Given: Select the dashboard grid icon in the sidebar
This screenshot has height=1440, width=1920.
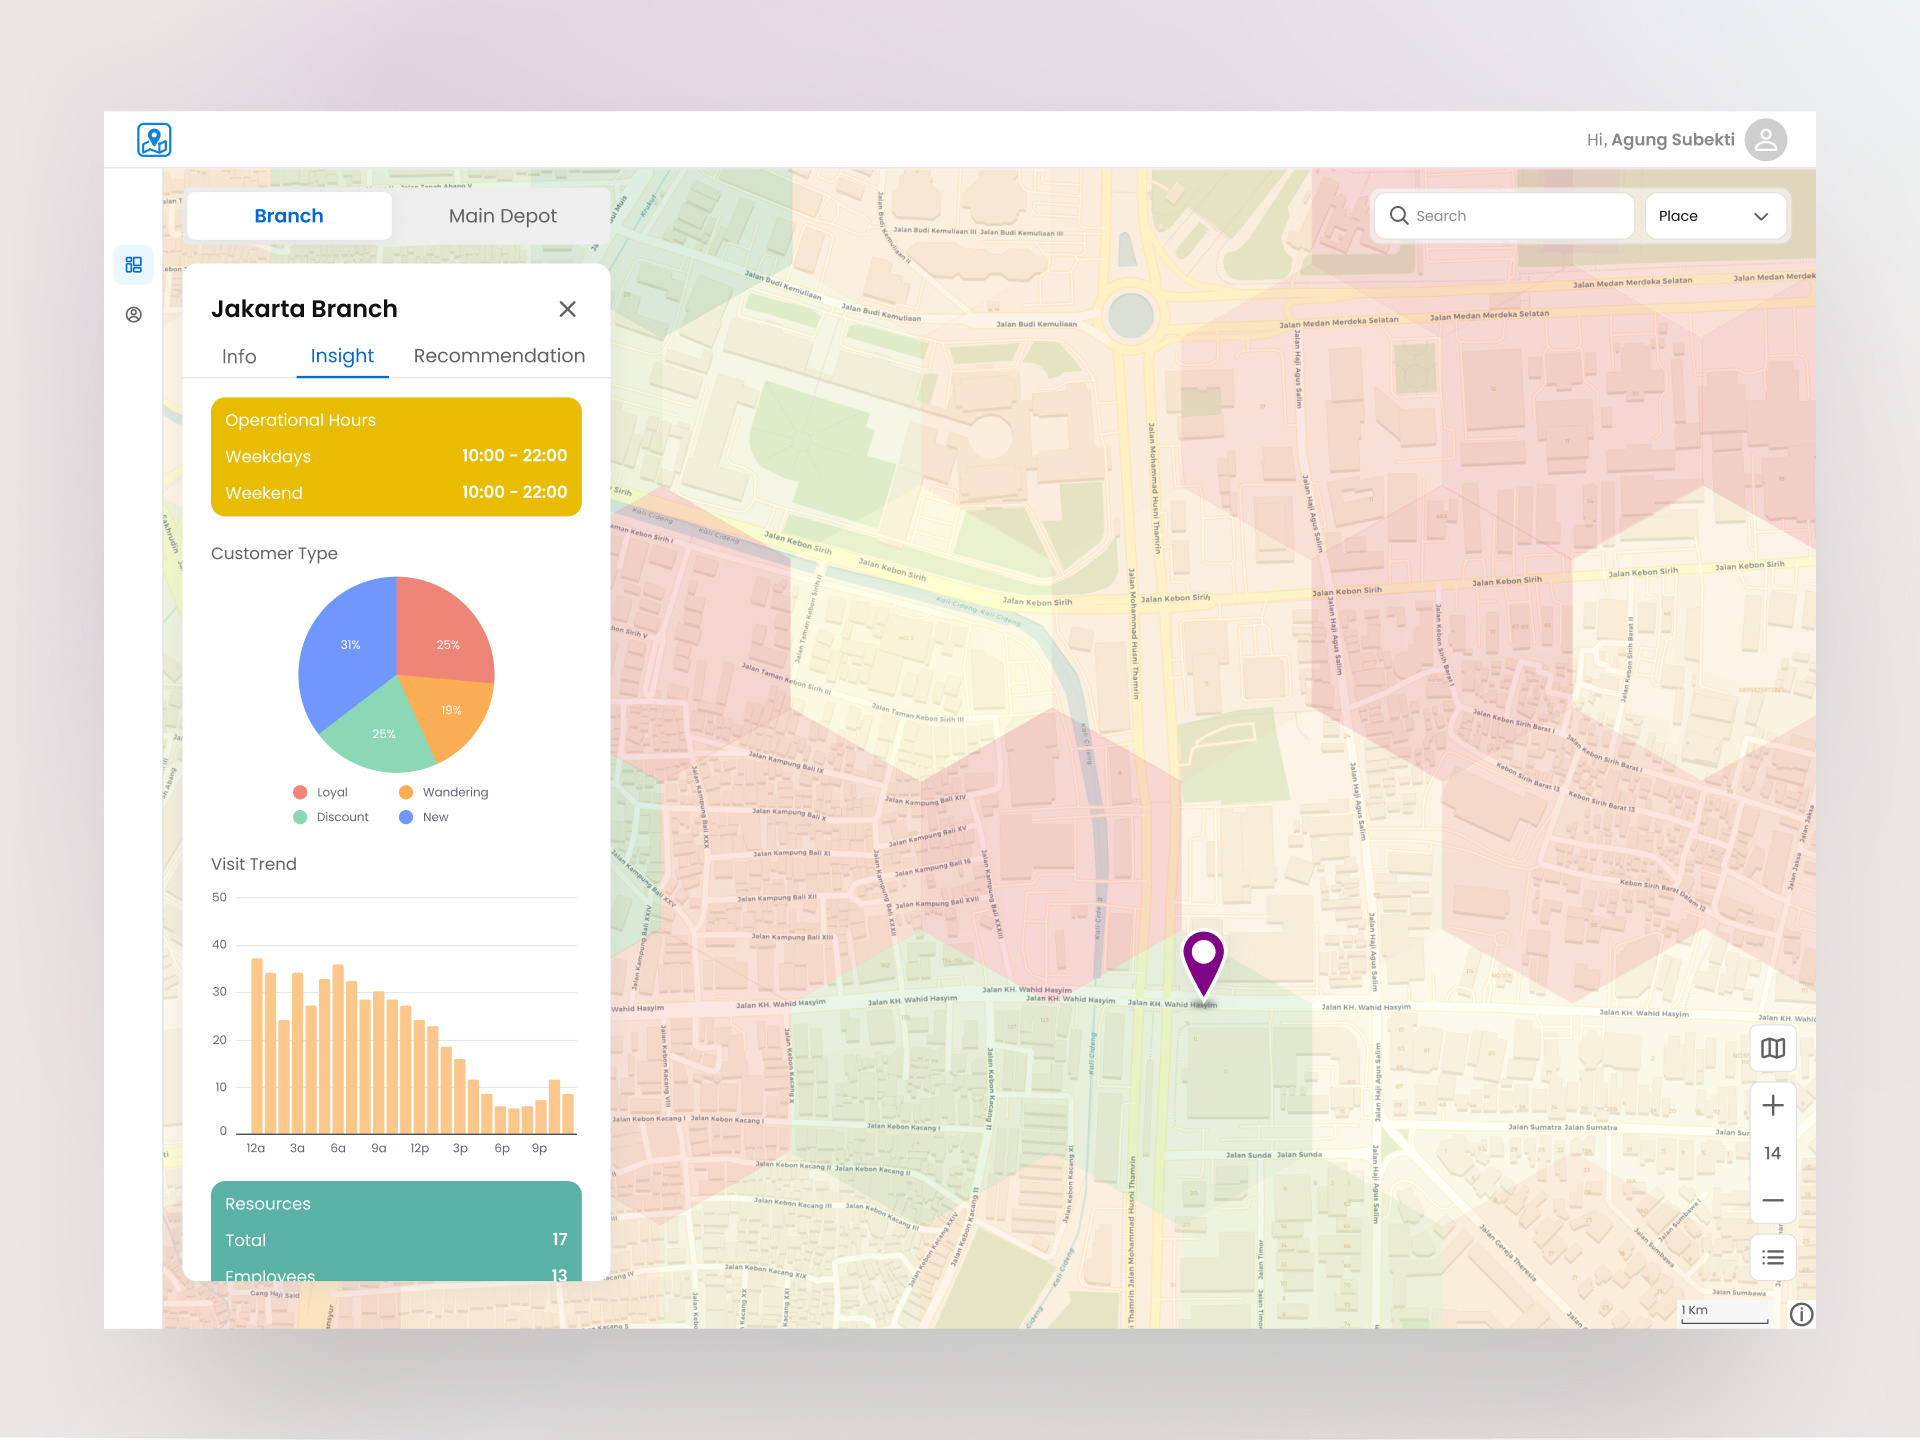Looking at the screenshot, I should tap(133, 264).
